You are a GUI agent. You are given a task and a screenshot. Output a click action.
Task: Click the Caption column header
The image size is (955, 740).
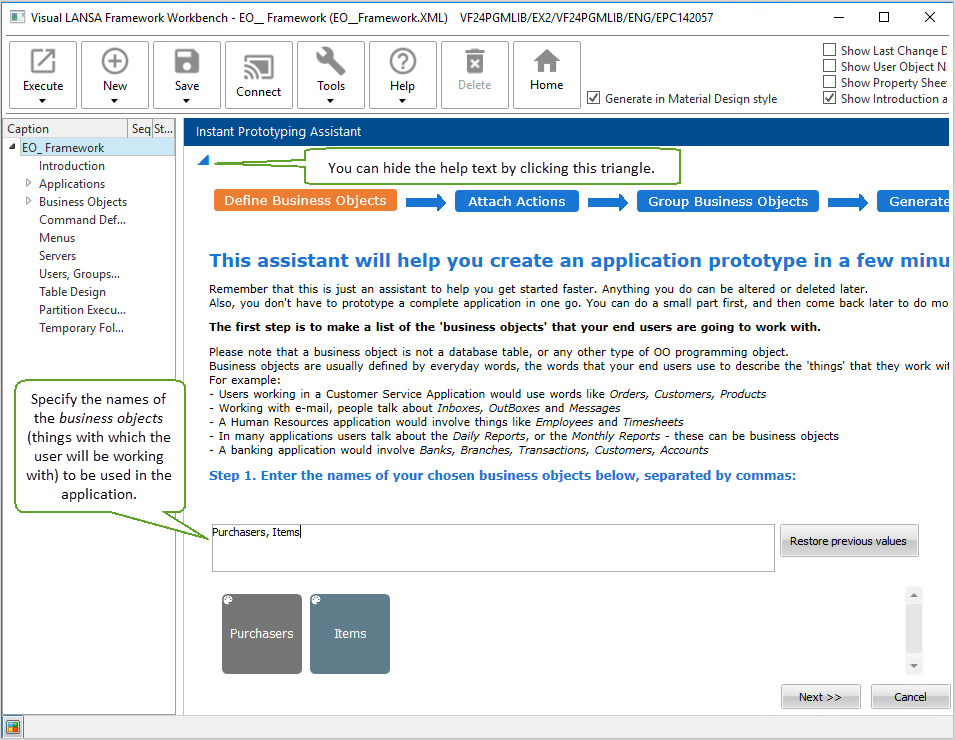pyautogui.click(x=66, y=129)
